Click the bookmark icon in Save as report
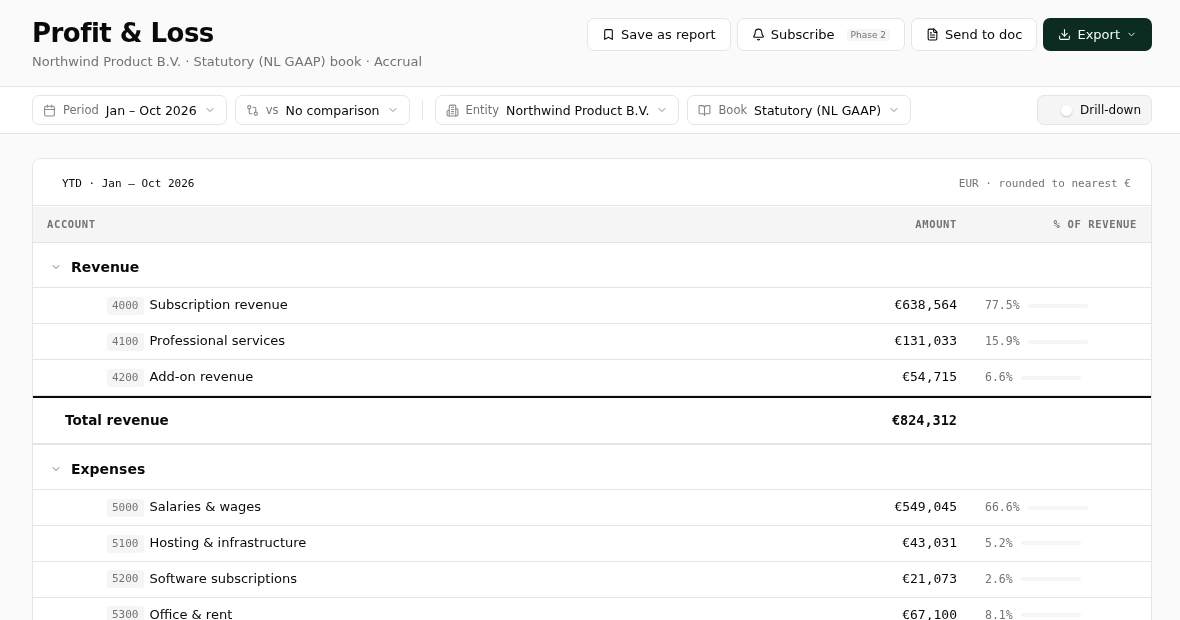Screen dimensions: 1180x620 point(609,35)
